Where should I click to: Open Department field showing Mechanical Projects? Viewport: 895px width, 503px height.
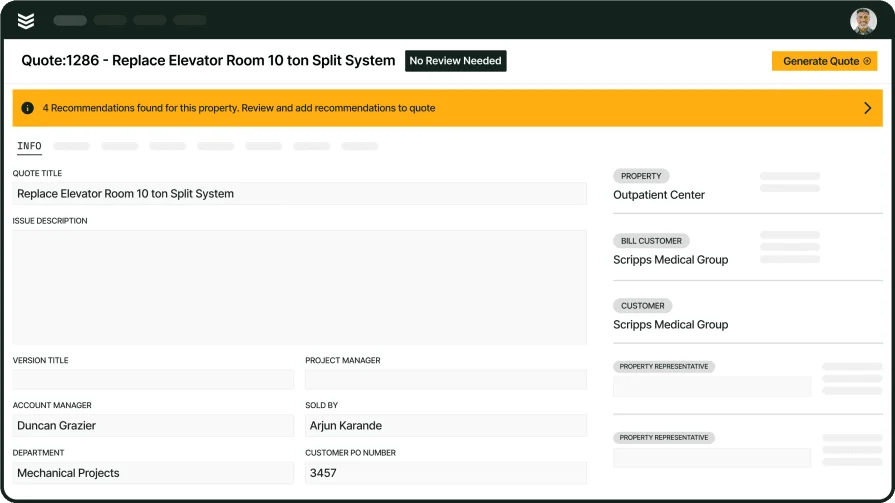[153, 473]
